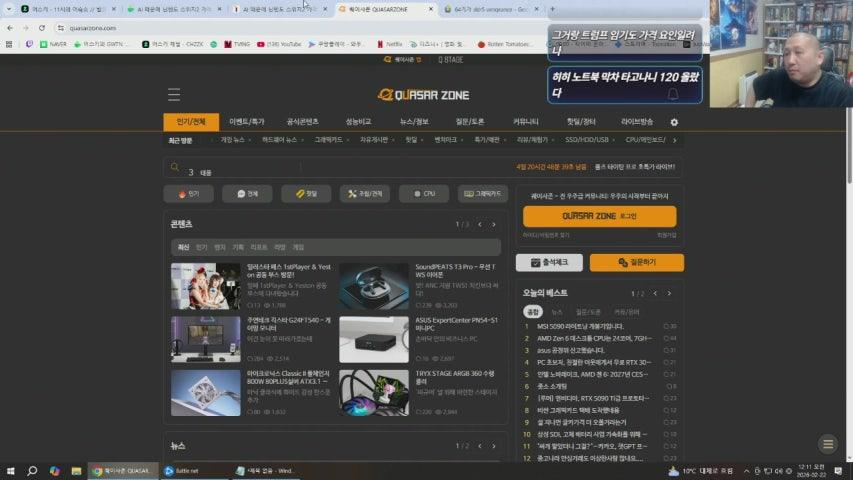Image resolution: width=853 pixels, height=480 pixels.
Task: Open the TRYX STAGE ARGB 360 thumbnail
Action: click(374, 393)
